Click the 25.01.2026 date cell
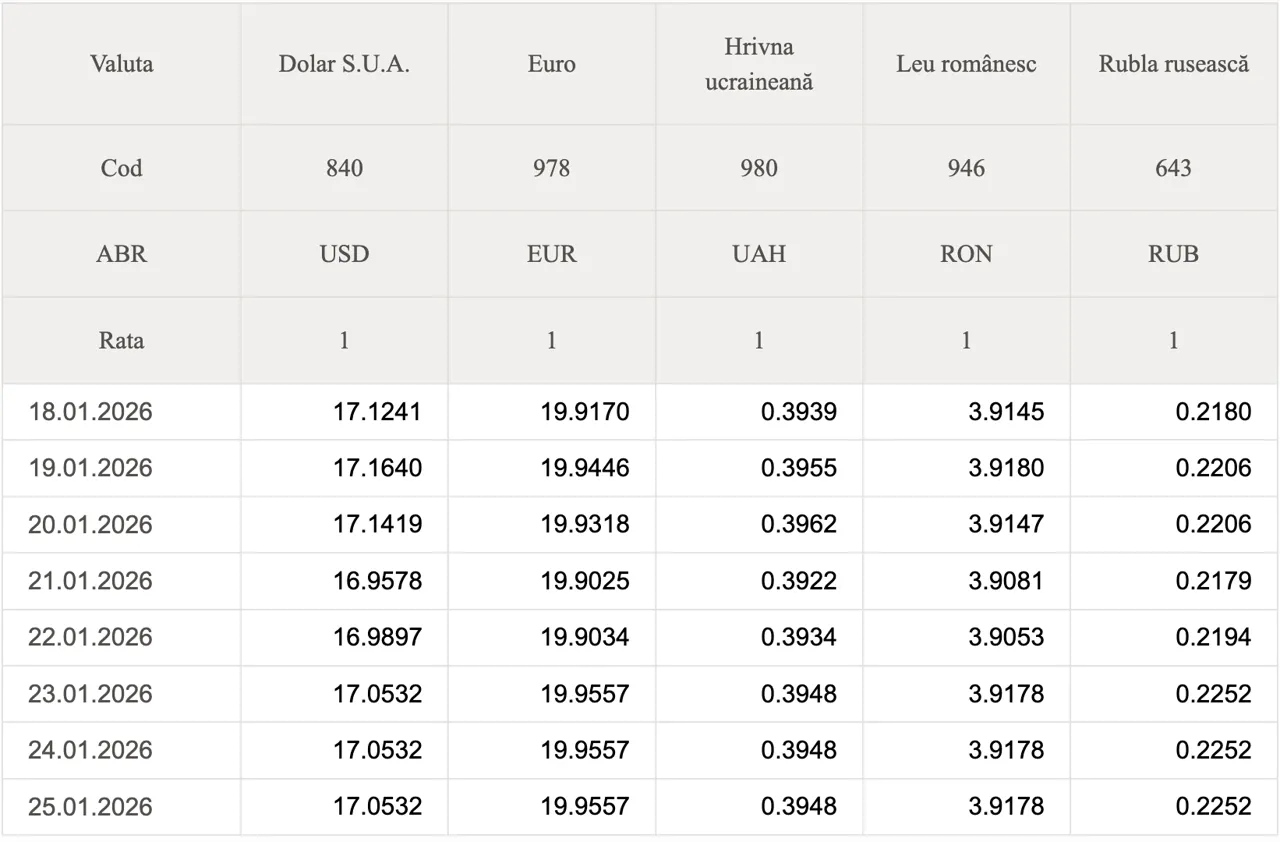Viewport: 1280px width, 842px height. (90, 807)
